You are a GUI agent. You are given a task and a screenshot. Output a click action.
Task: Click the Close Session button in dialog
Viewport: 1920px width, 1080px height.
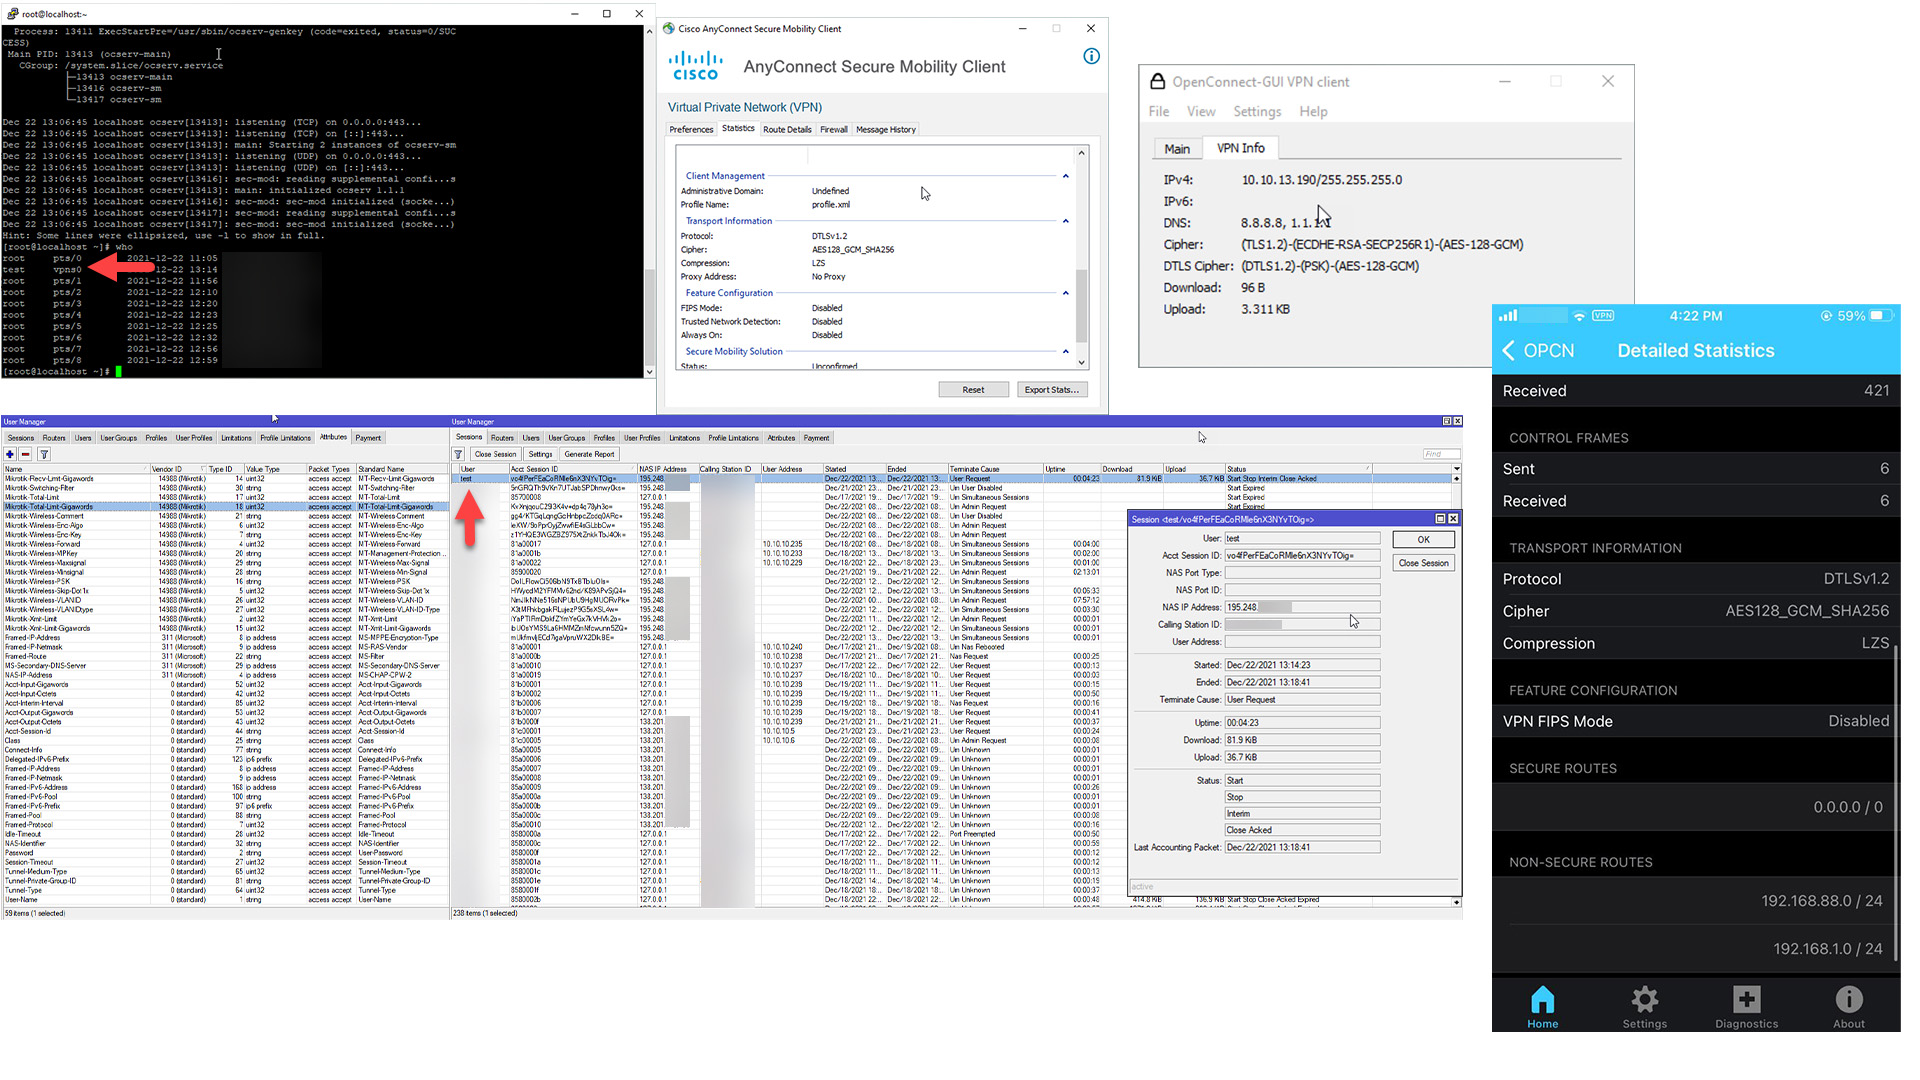[1423, 563]
